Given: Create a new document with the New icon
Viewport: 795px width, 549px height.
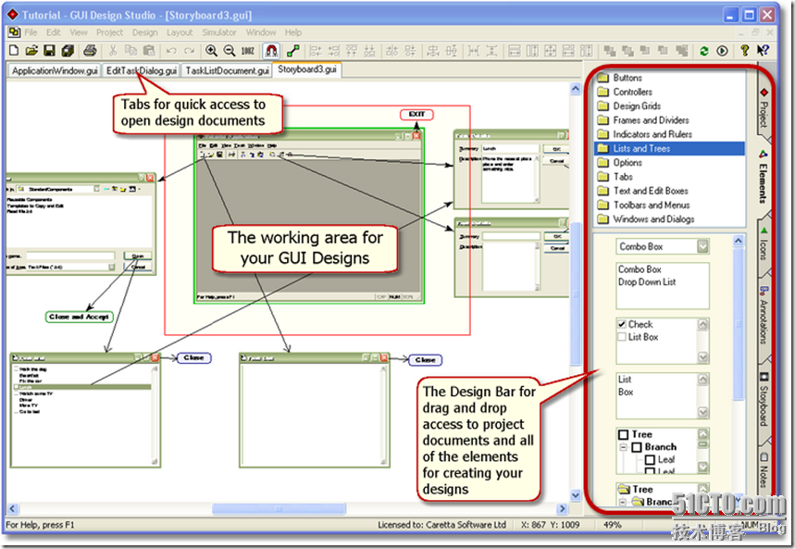Looking at the screenshot, I should coord(14,50).
